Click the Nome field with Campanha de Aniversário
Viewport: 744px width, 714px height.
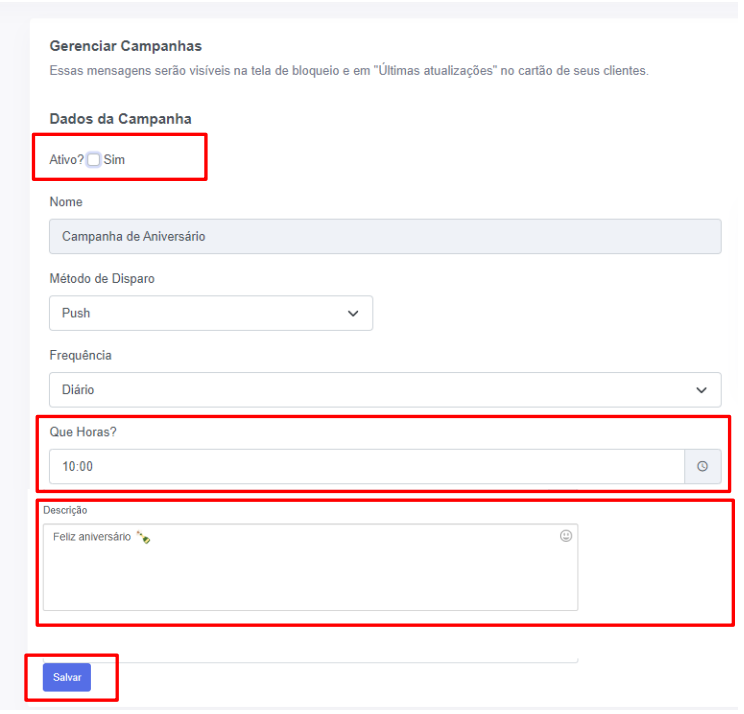tap(384, 236)
